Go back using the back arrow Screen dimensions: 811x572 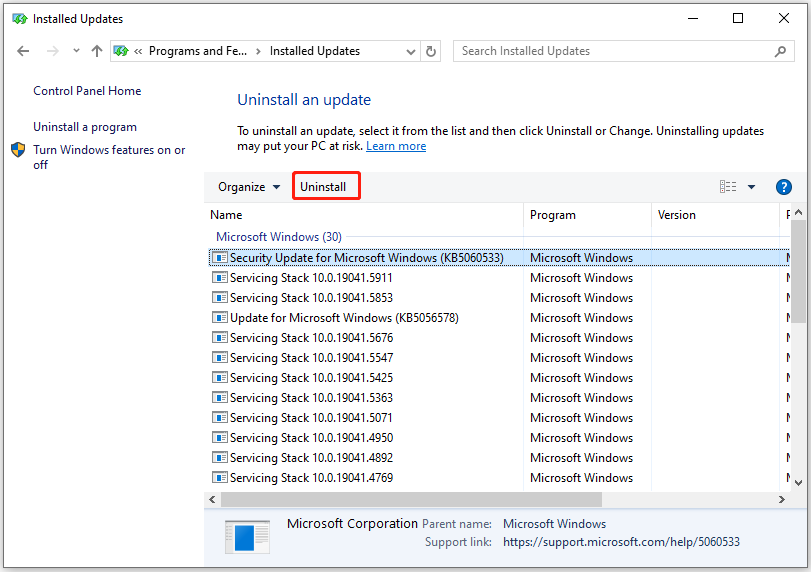[x=23, y=51]
